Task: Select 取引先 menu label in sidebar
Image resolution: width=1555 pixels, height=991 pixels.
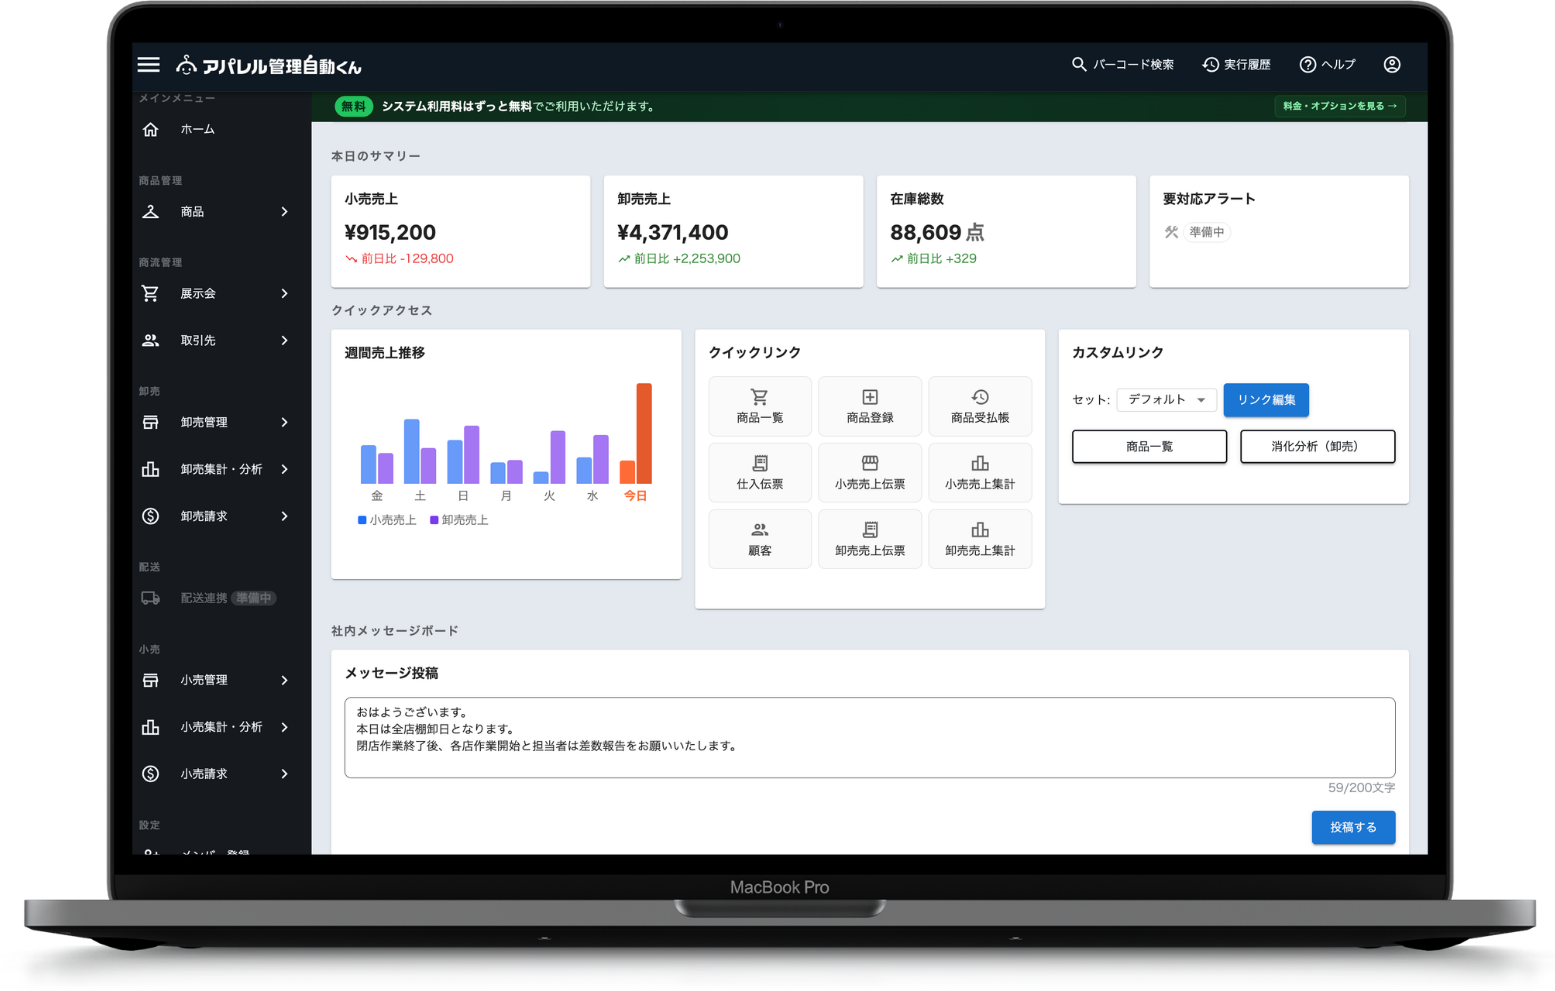Action: (x=198, y=341)
